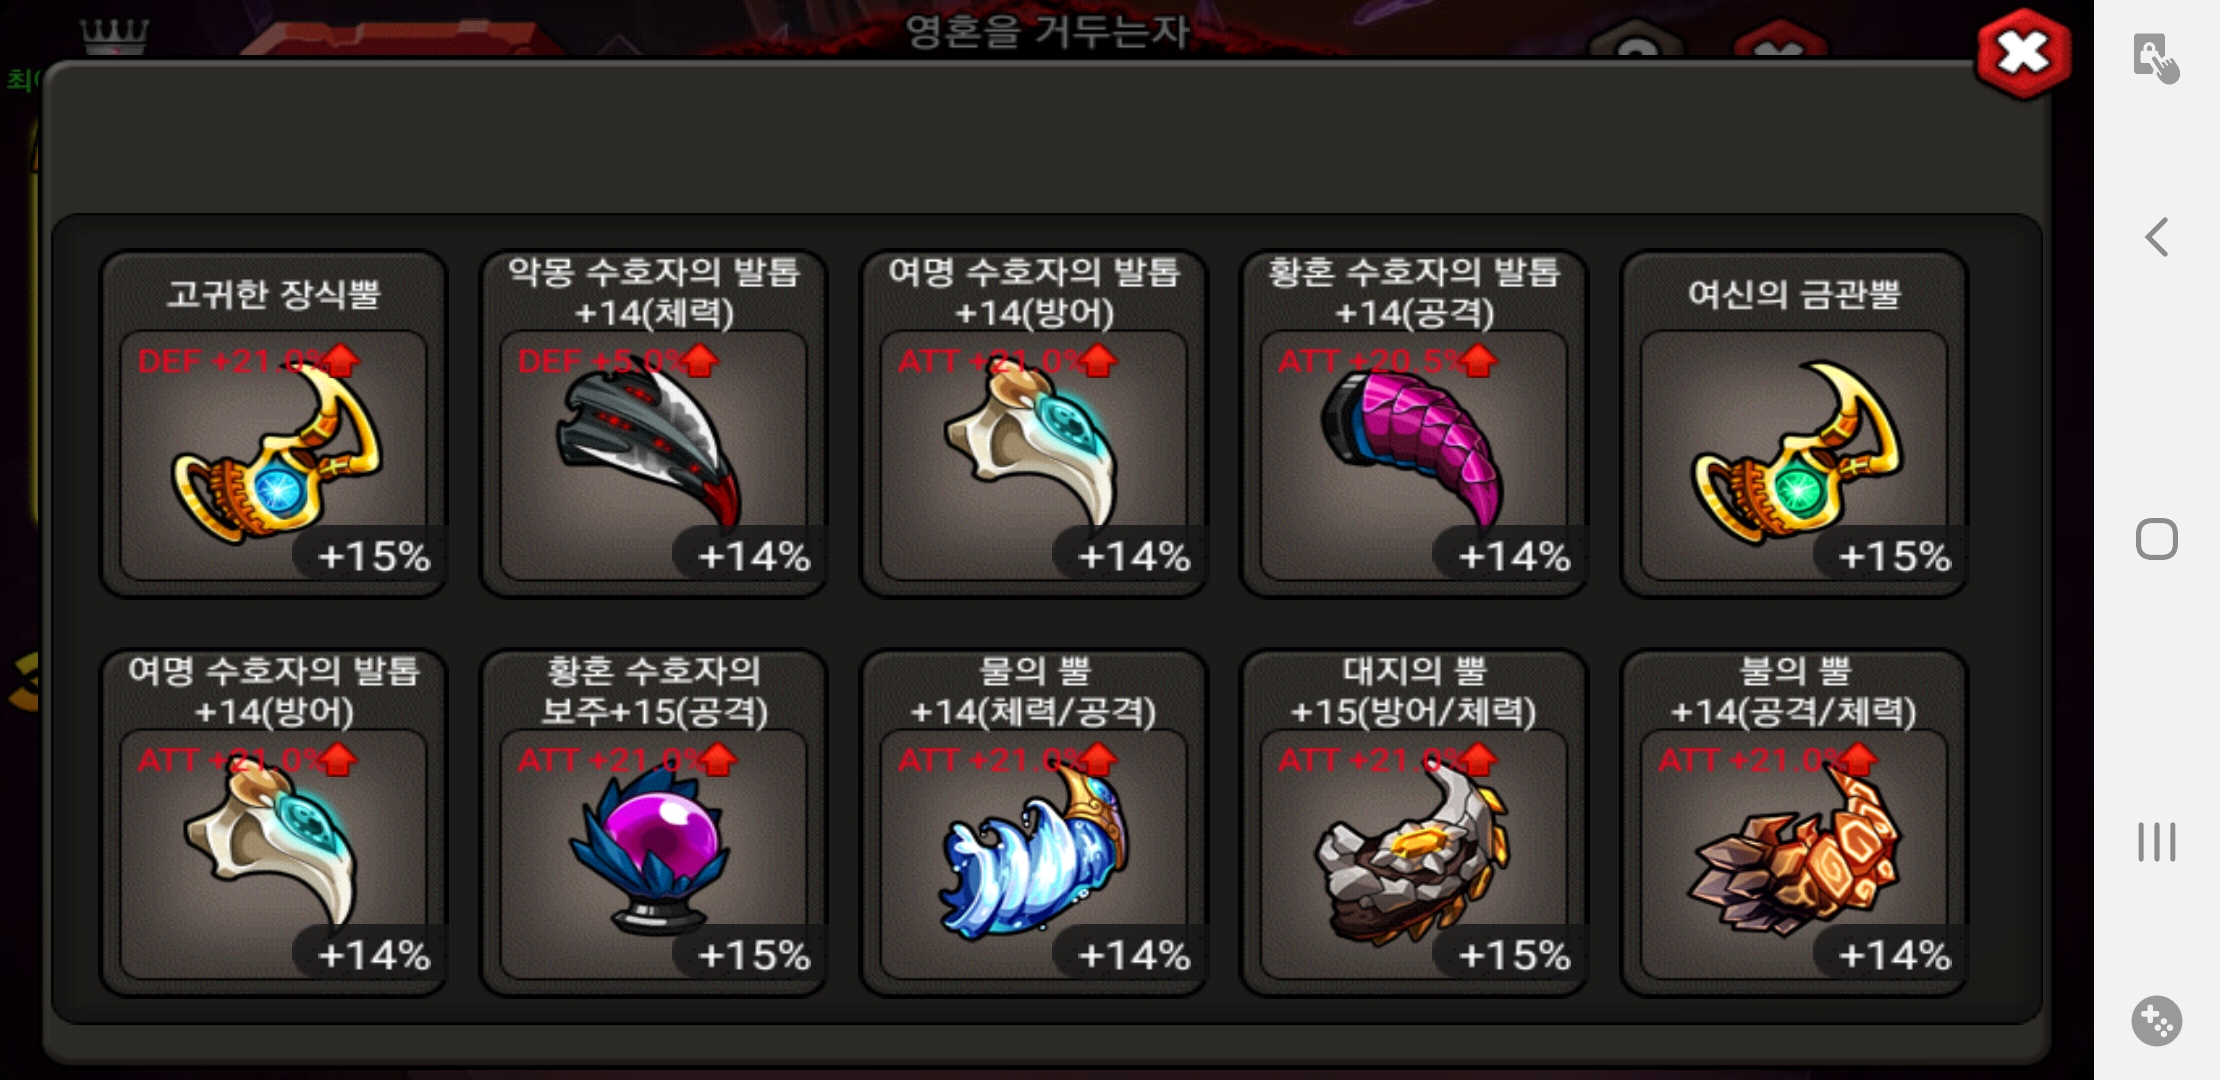Viewport: 2220px width, 1080px height.
Task: Choose the 여신의 금관뿔 green gem horn
Action: pyautogui.click(x=1794, y=424)
